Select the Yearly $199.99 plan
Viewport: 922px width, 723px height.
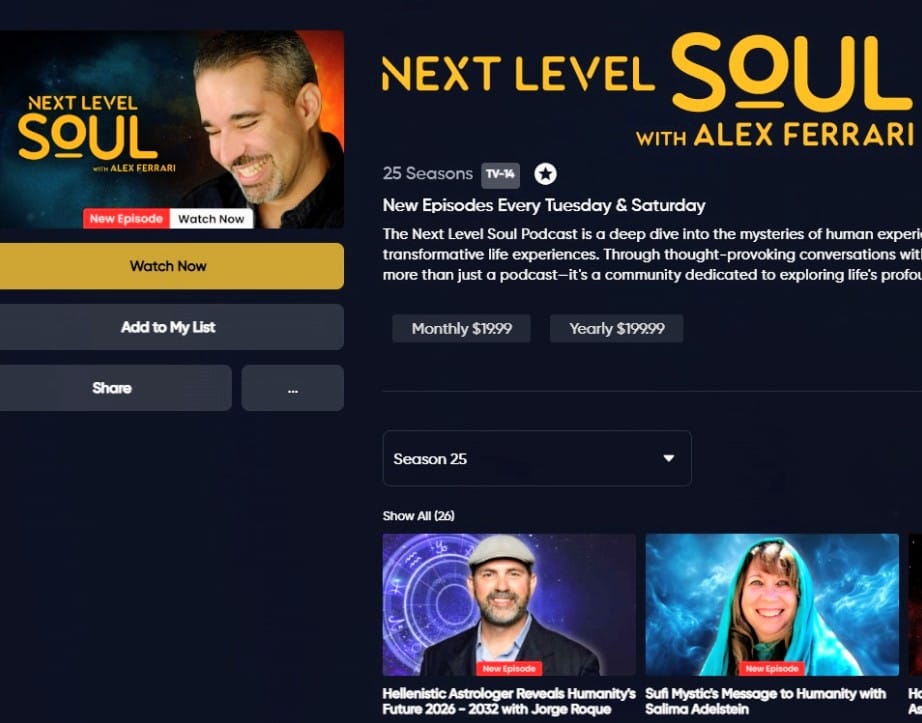616,329
